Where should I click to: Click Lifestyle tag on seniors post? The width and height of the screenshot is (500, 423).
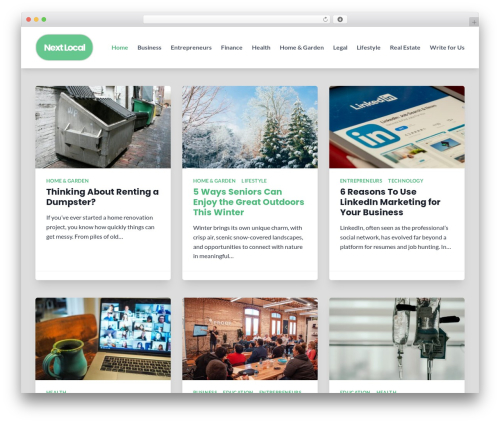point(254,181)
